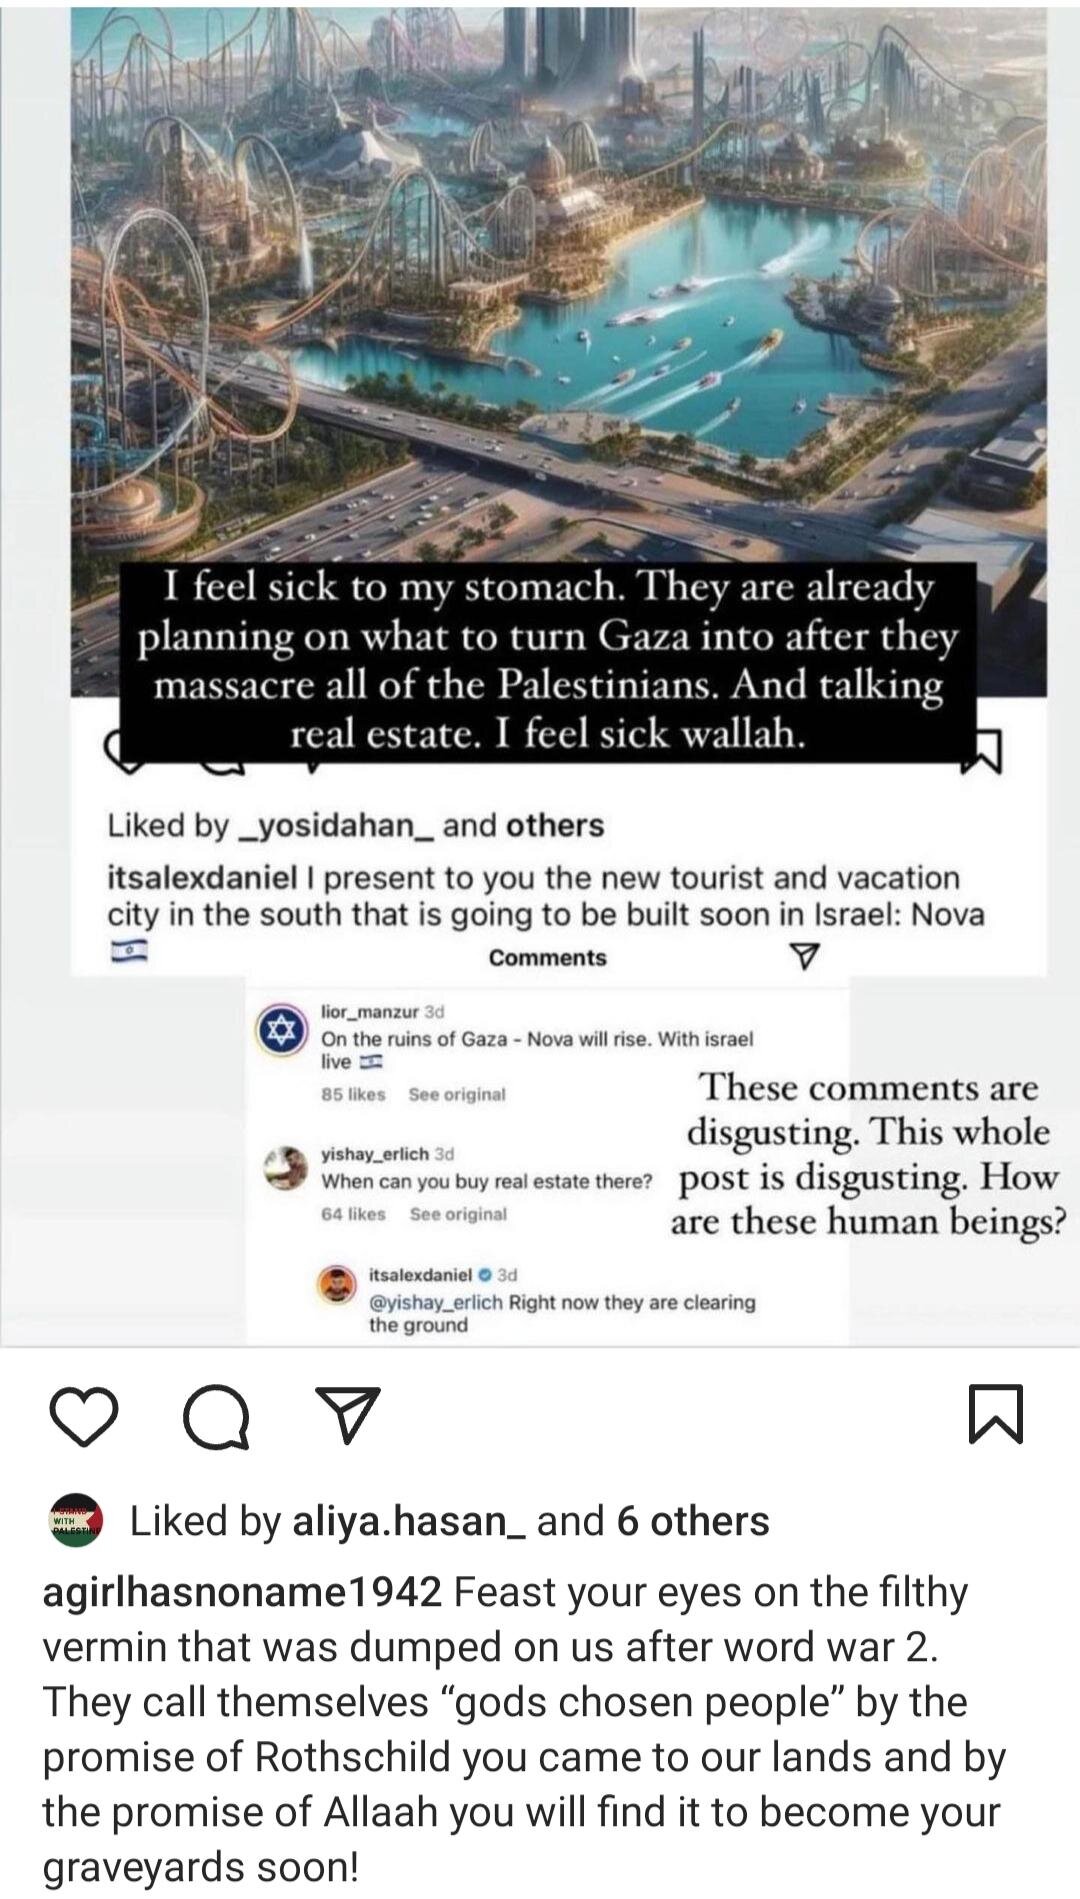Click the itsalexdaniel reply avatar

[338, 1286]
